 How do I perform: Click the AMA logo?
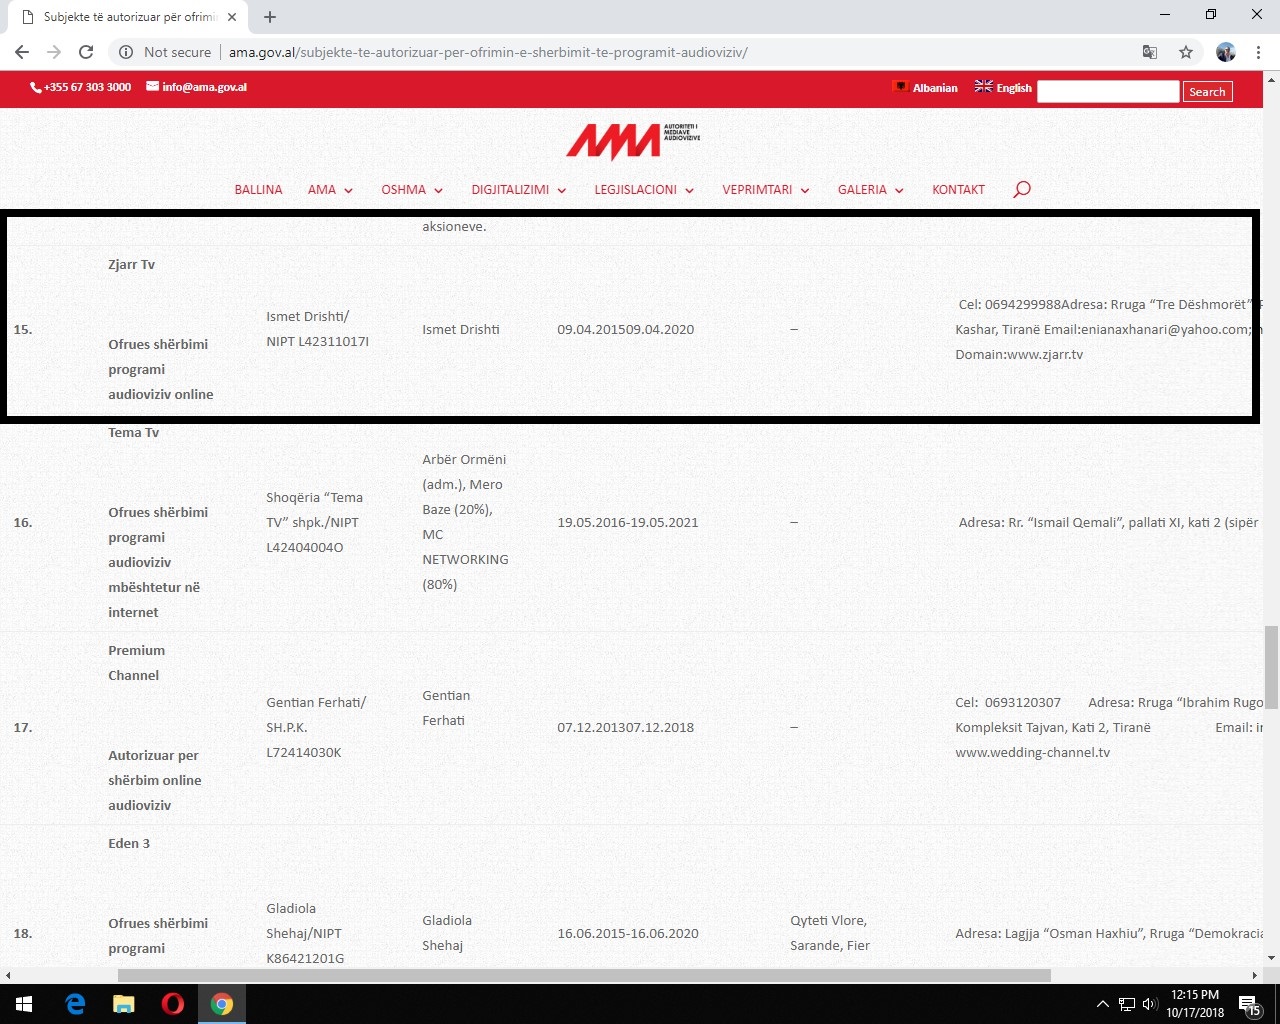pos(633,141)
